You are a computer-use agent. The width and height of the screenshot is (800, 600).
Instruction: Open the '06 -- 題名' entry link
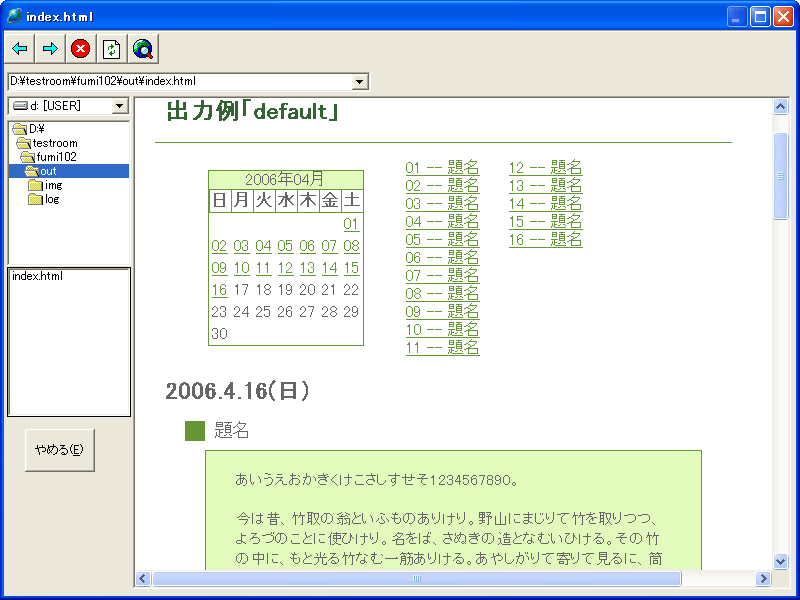[x=442, y=257]
